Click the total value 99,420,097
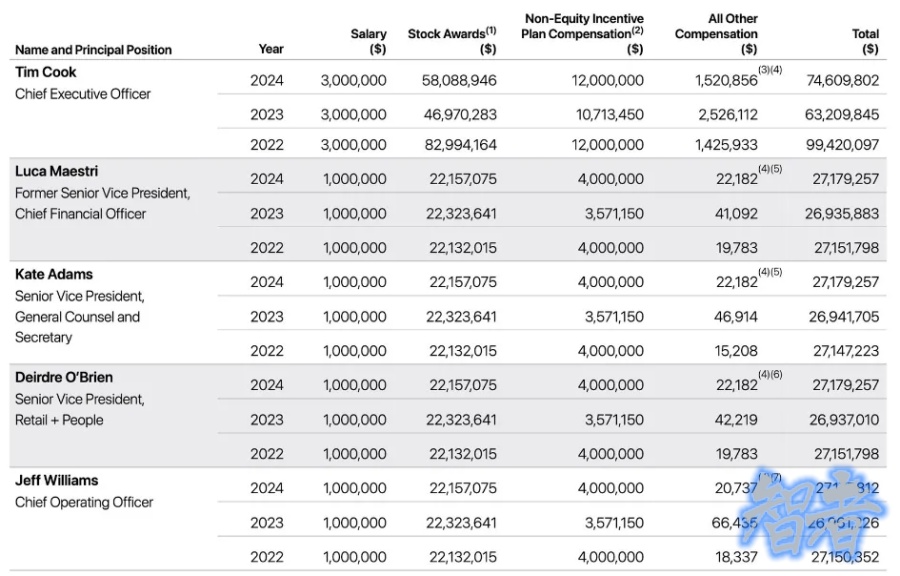The width and height of the screenshot is (900, 576). click(x=842, y=145)
